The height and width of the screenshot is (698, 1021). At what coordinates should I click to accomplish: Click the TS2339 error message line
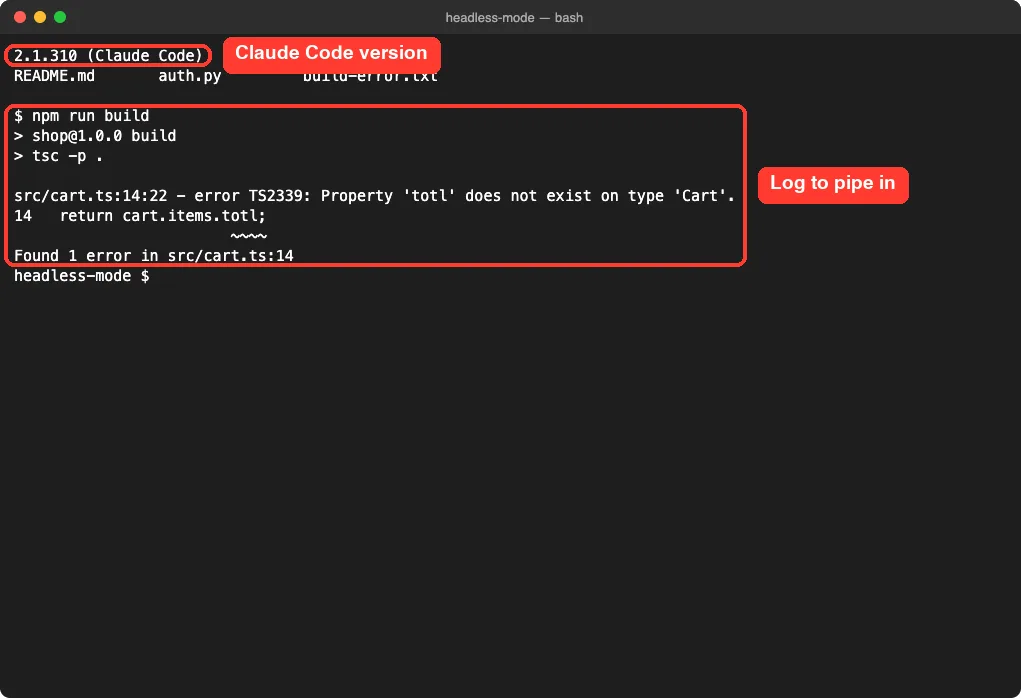pyautogui.click(x=374, y=196)
